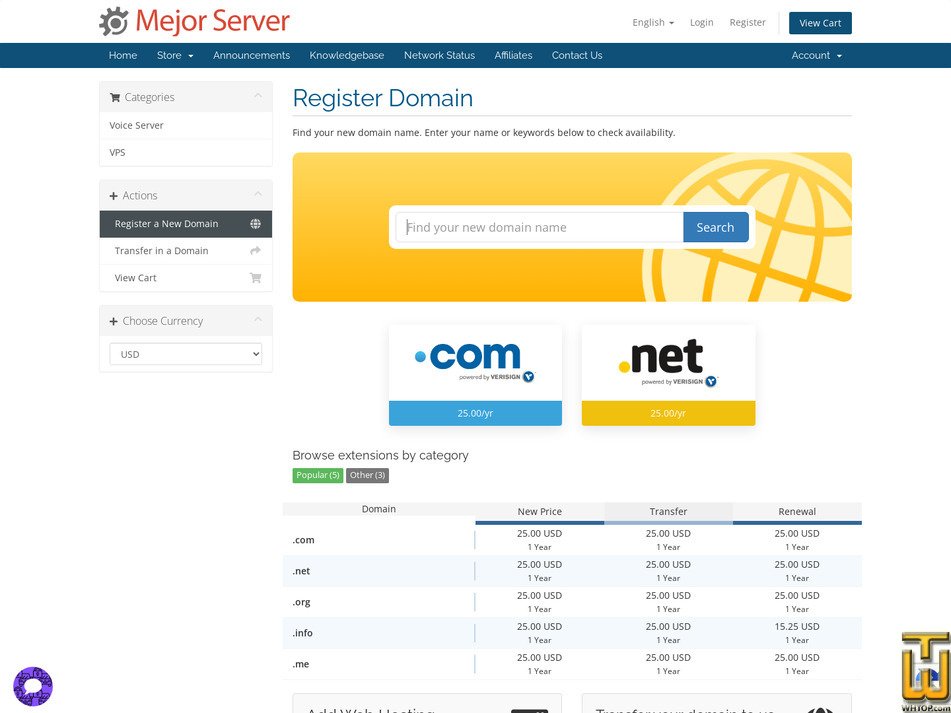Click the .net 25.00/yr price bar
The height and width of the screenshot is (713, 951).
tap(668, 413)
